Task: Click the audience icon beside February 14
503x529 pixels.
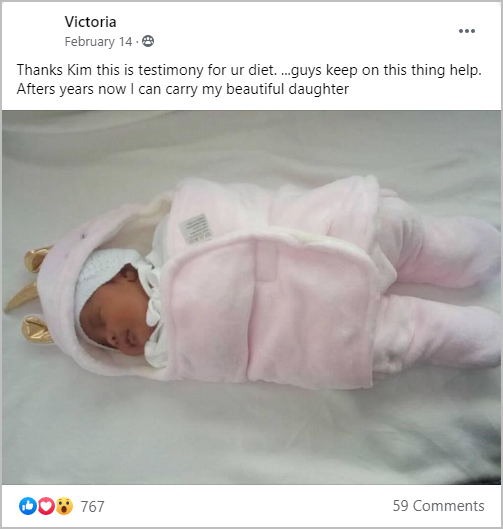Action: (x=148, y=41)
